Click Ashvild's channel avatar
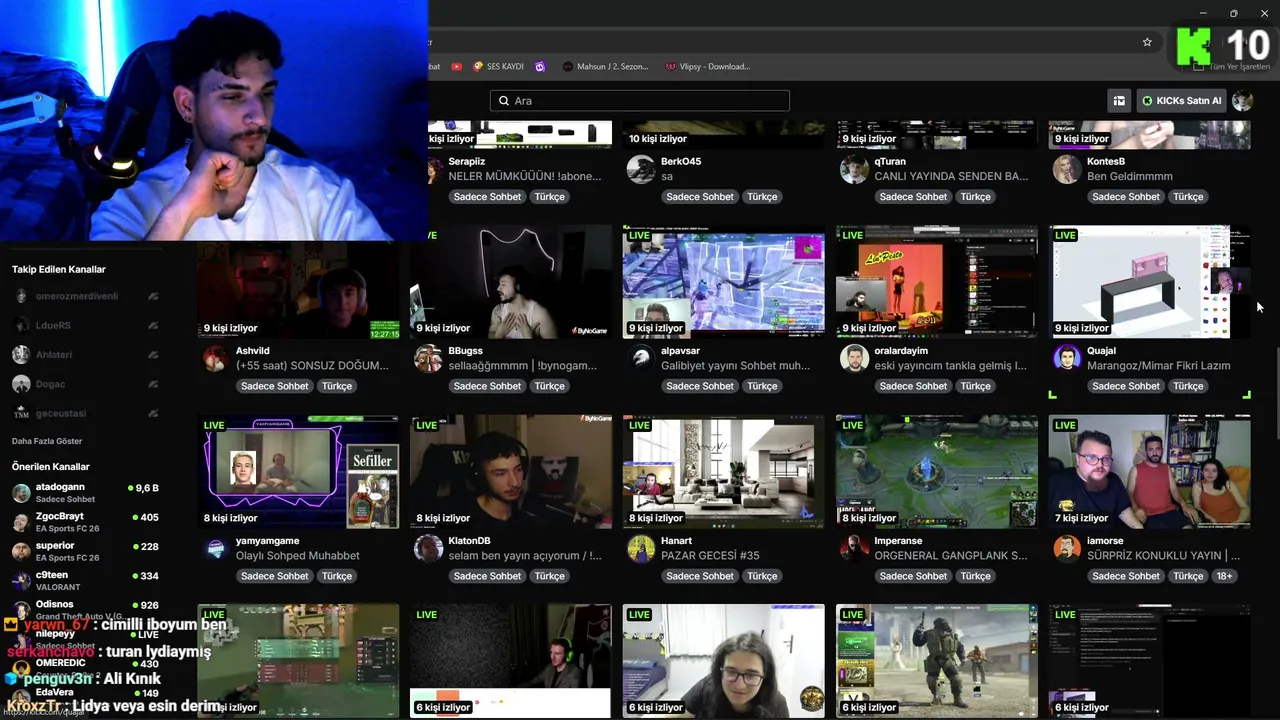The image size is (1280, 720). tap(215, 359)
